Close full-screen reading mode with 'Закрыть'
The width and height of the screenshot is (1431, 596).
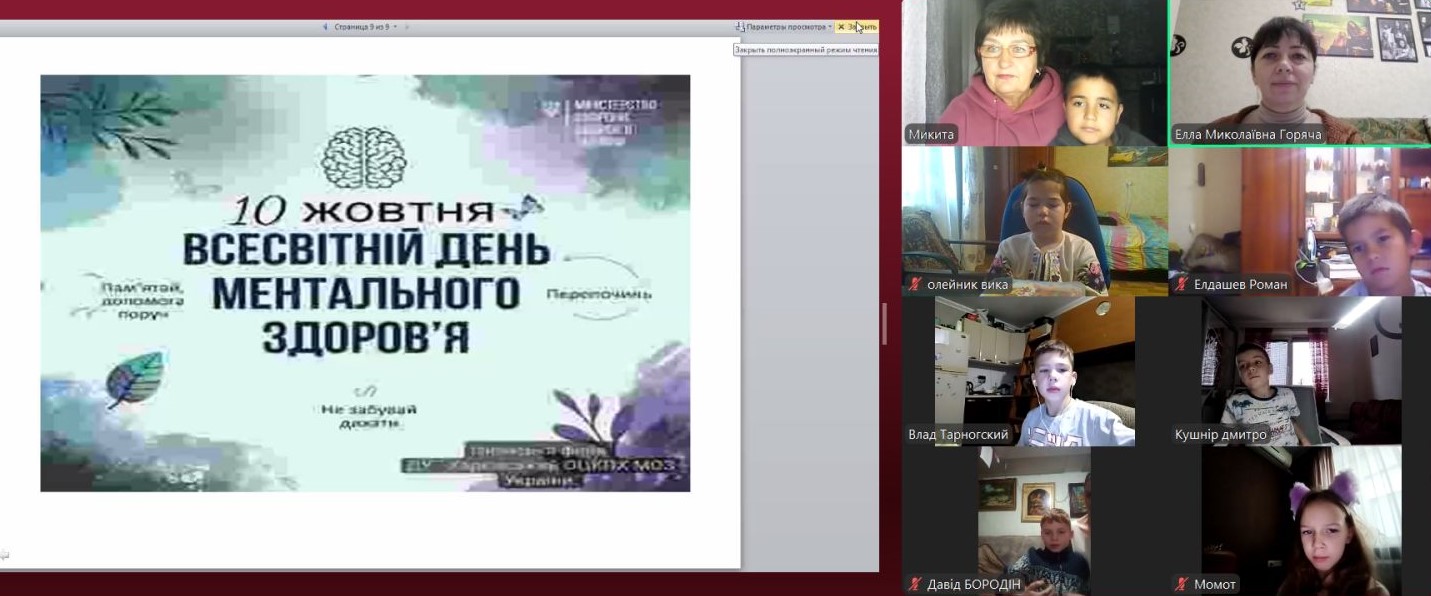pos(857,27)
